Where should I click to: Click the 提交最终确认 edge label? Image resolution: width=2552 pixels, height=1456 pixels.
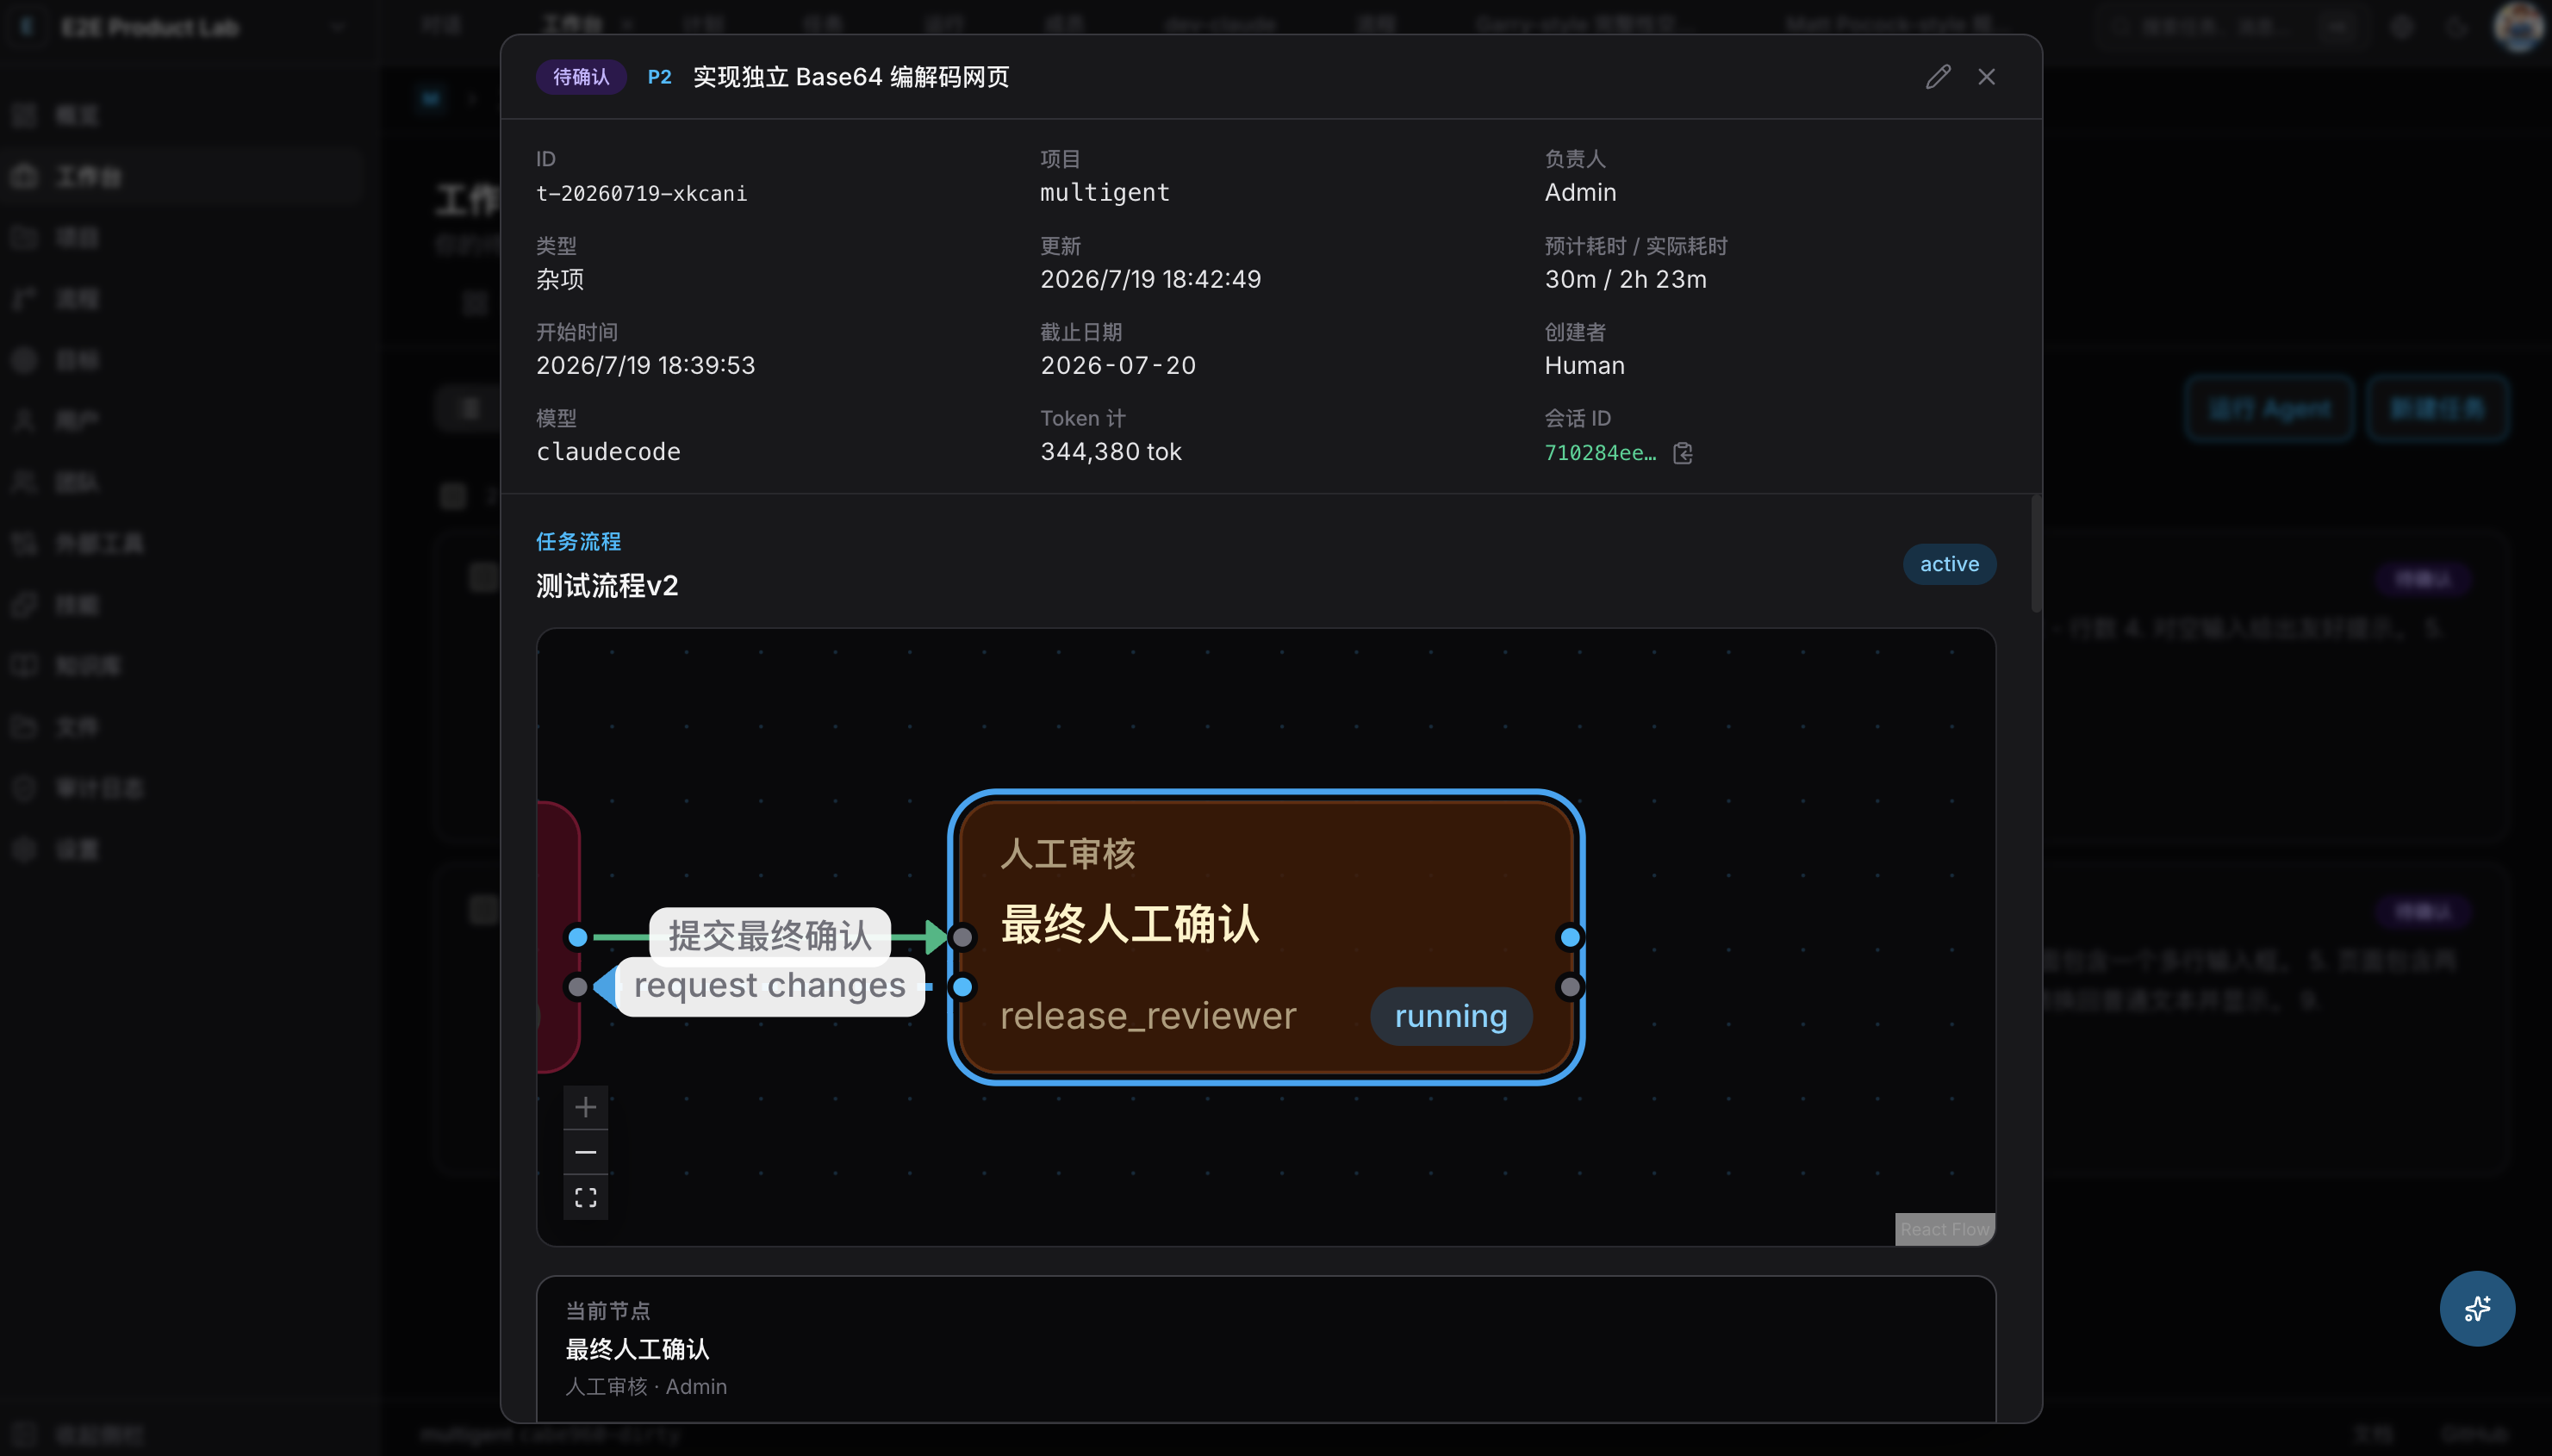770,936
